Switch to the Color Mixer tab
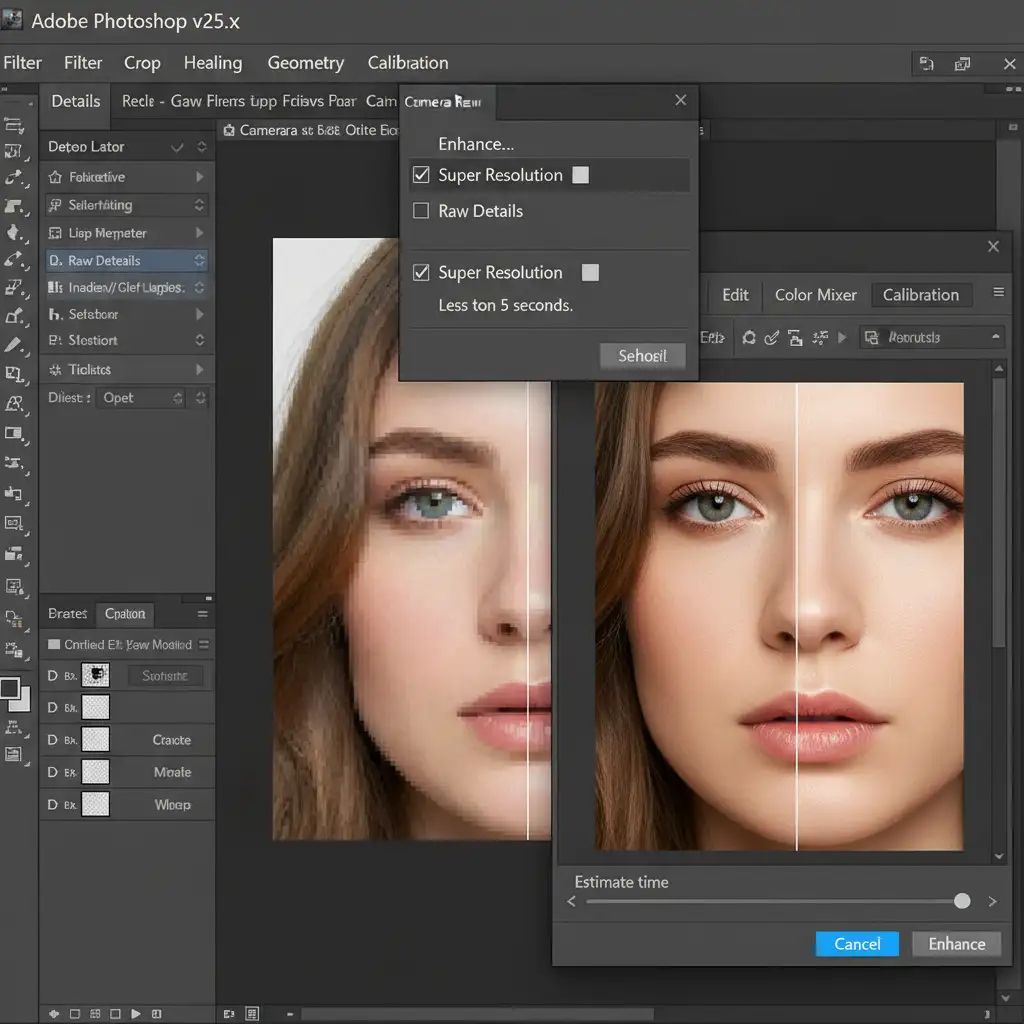 (x=815, y=295)
